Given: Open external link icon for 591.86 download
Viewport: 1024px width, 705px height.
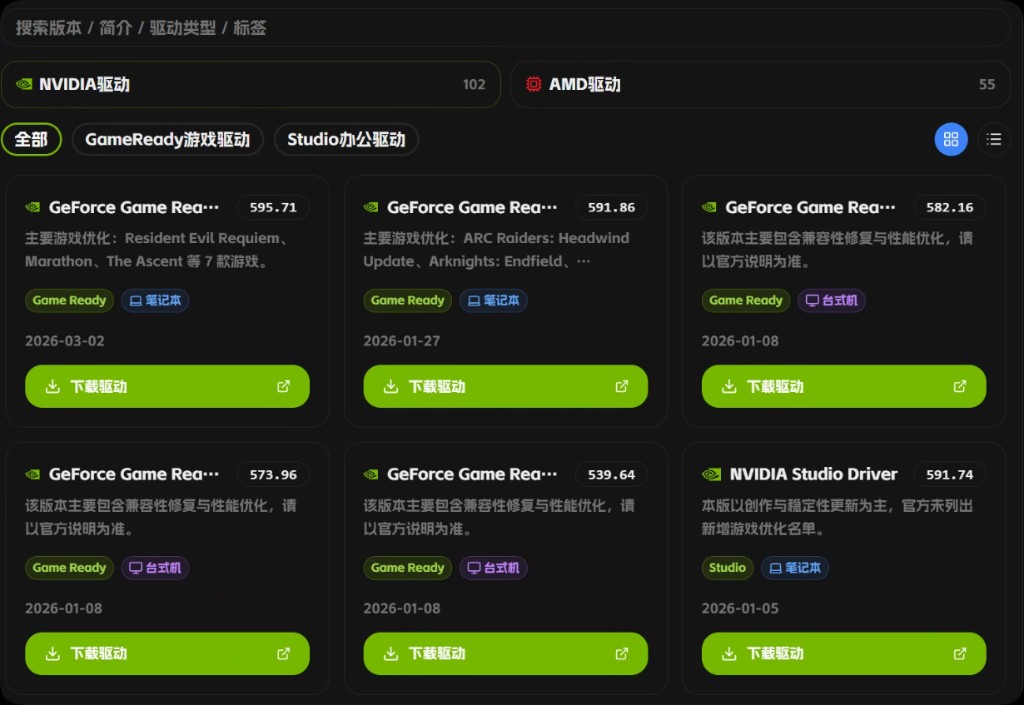Looking at the screenshot, I should pos(622,386).
